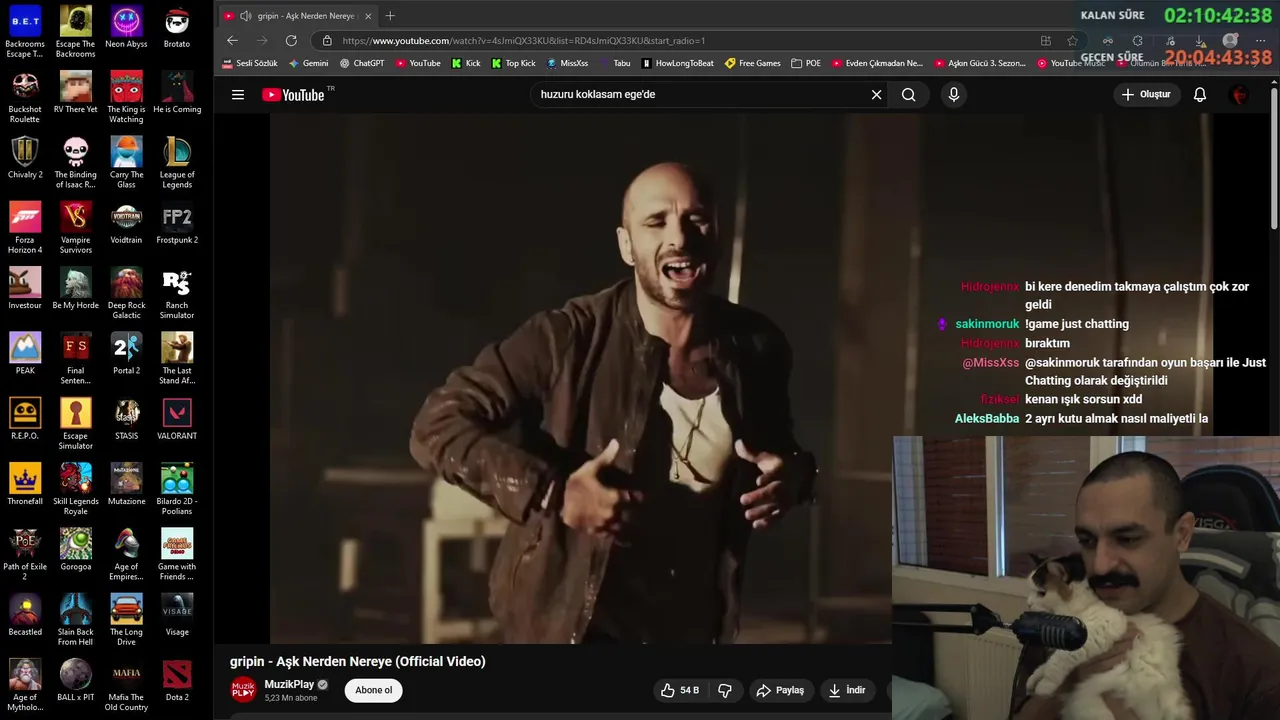Viewport: 1280px width, 720px height.
Task: Download the video with İndir
Action: click(847, 690)
